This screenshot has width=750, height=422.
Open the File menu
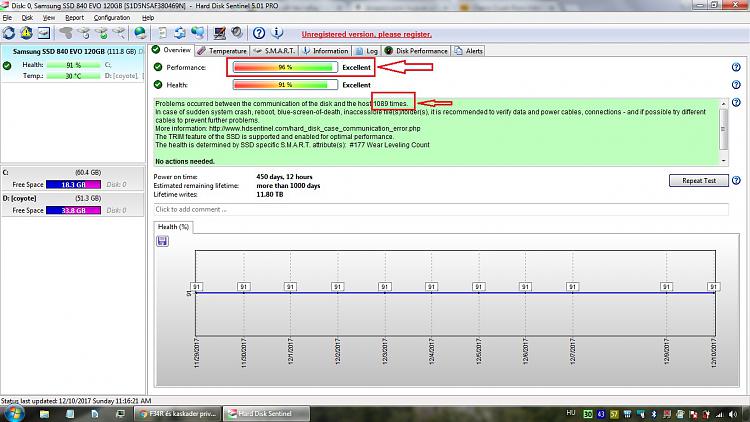(x=7, y=18)
